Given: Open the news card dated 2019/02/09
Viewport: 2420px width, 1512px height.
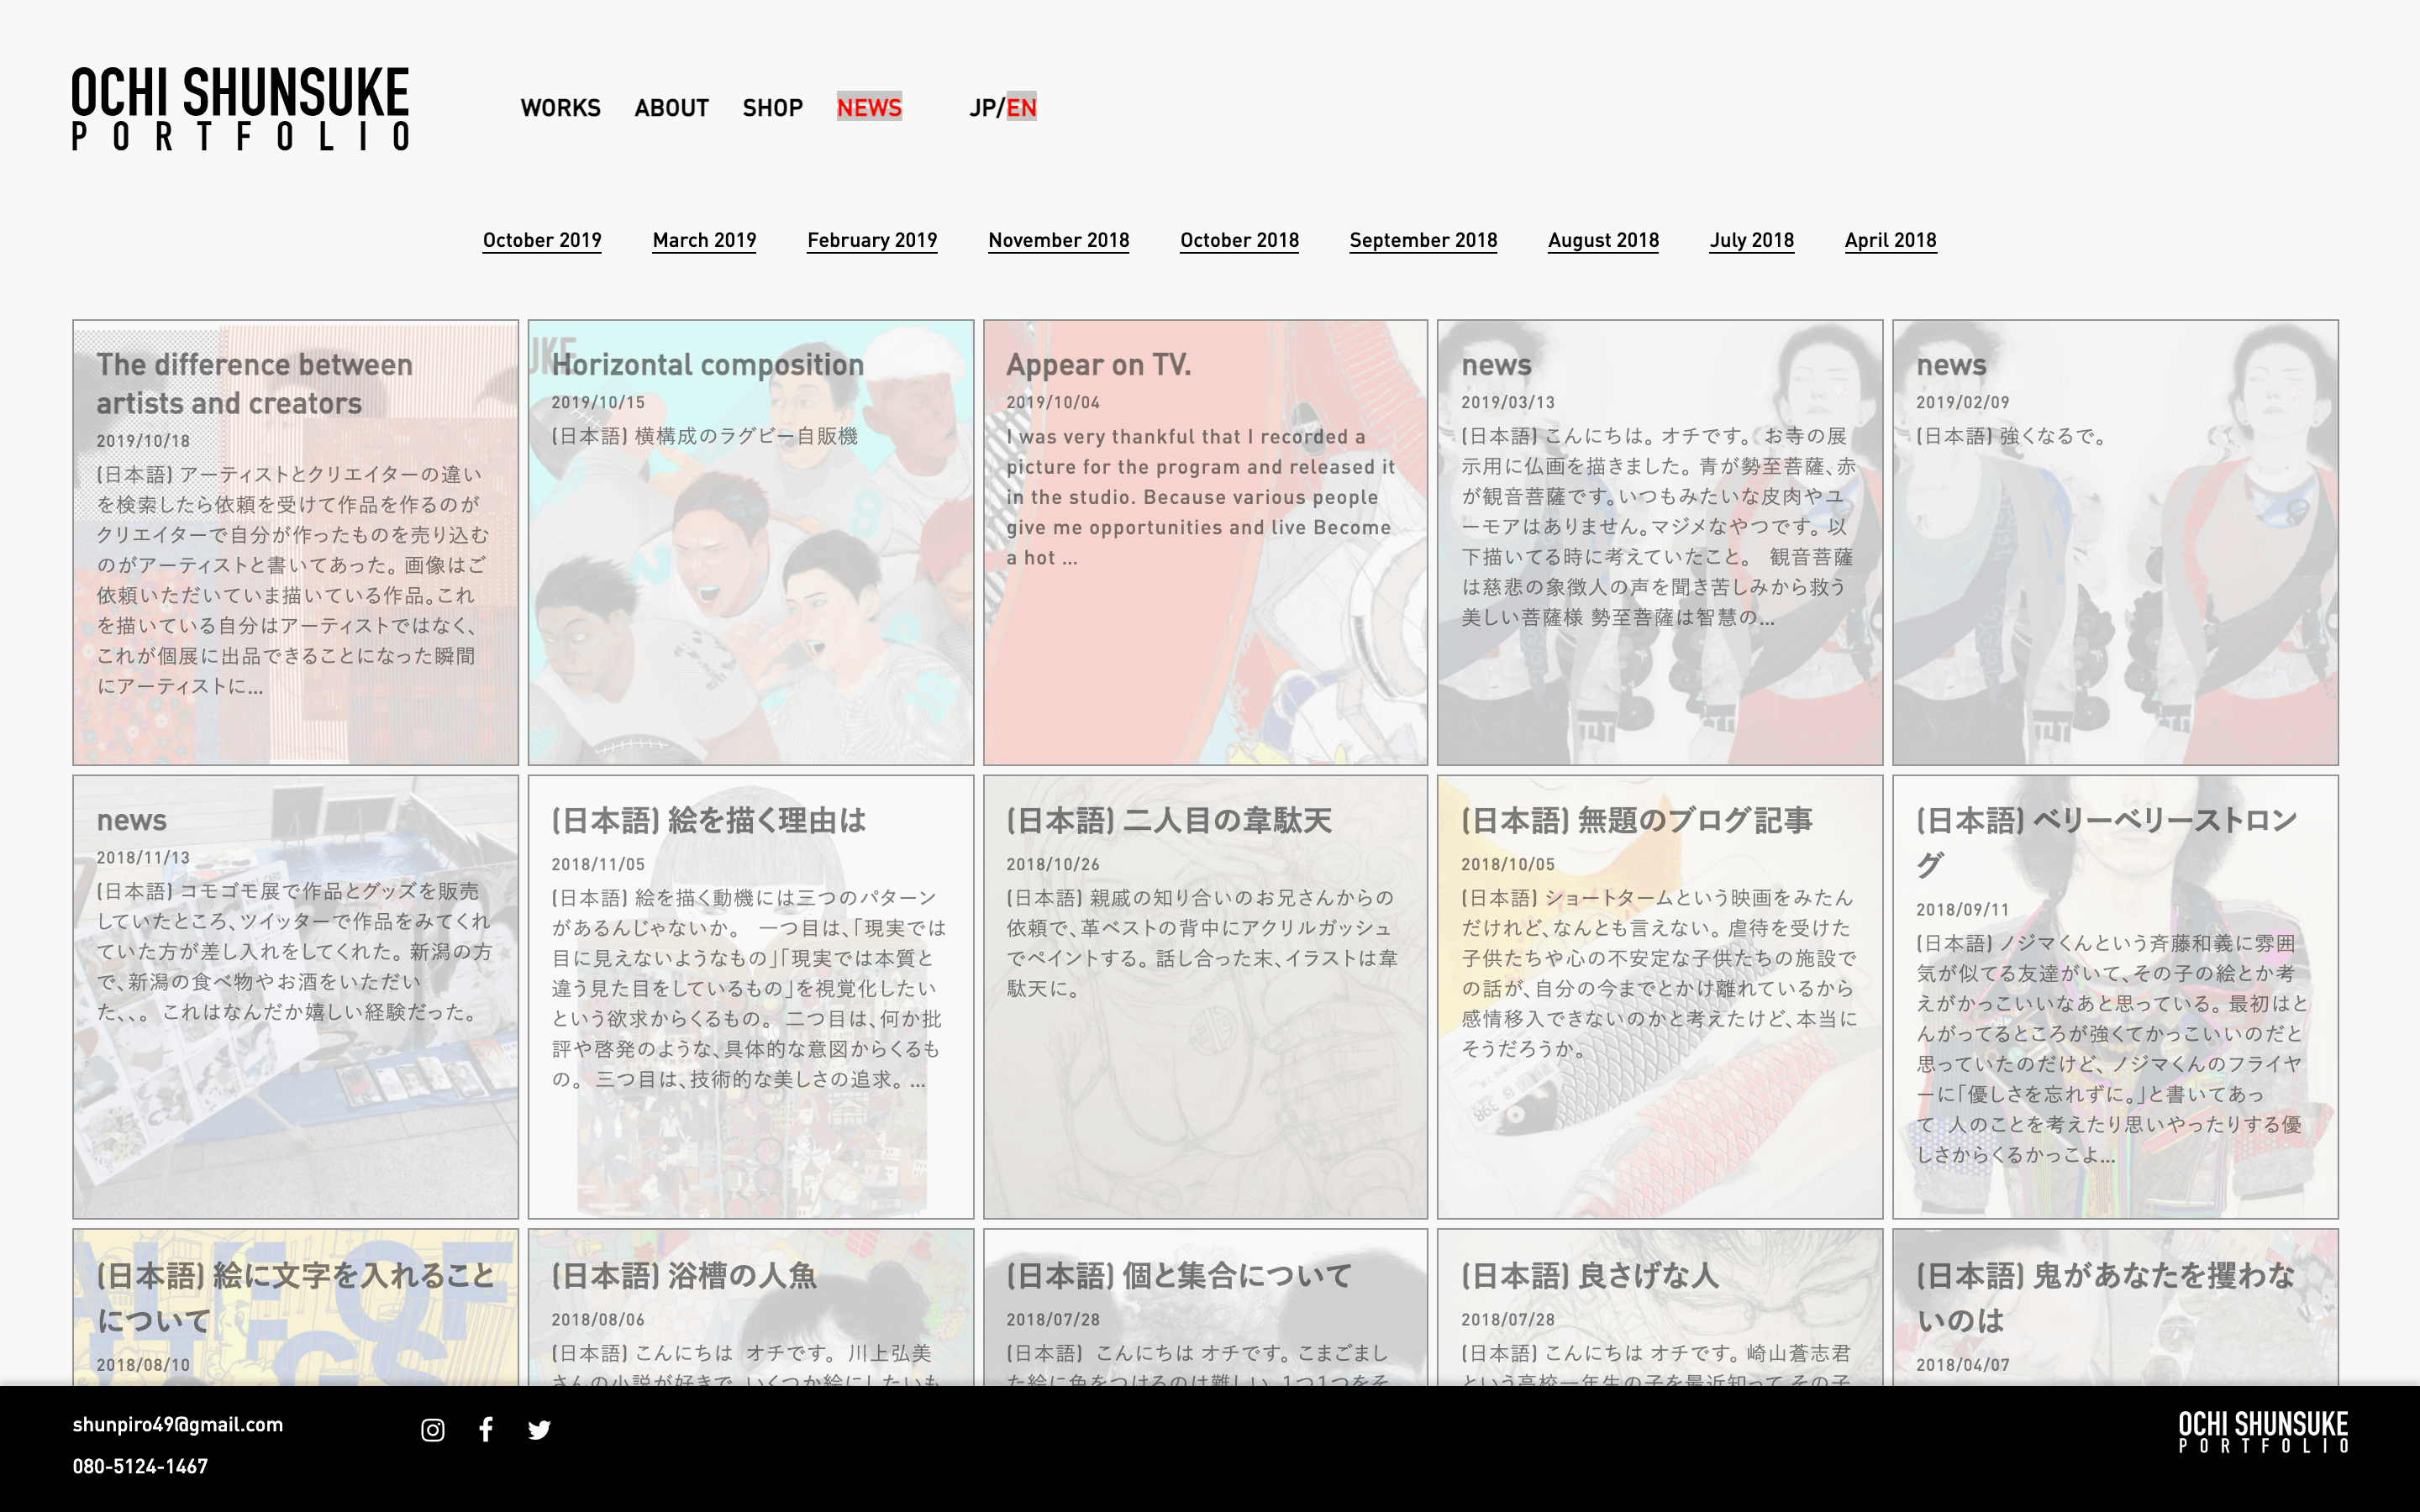Looking at the screenshot, I should (2115, 543).
